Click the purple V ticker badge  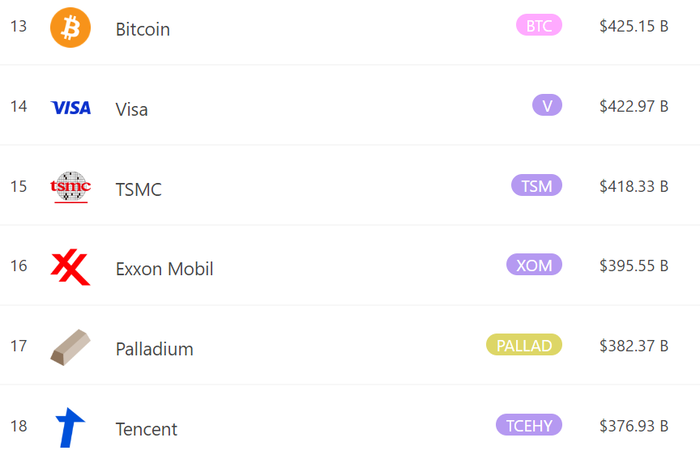pos(547,106)
